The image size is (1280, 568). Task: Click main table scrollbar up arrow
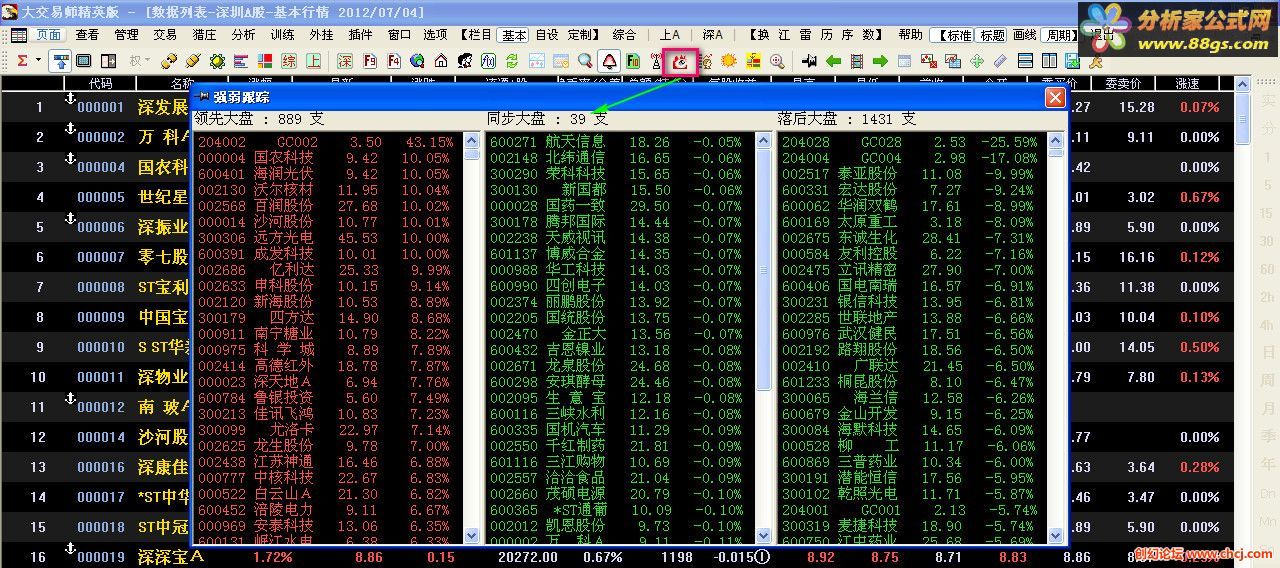(1243, 84)
